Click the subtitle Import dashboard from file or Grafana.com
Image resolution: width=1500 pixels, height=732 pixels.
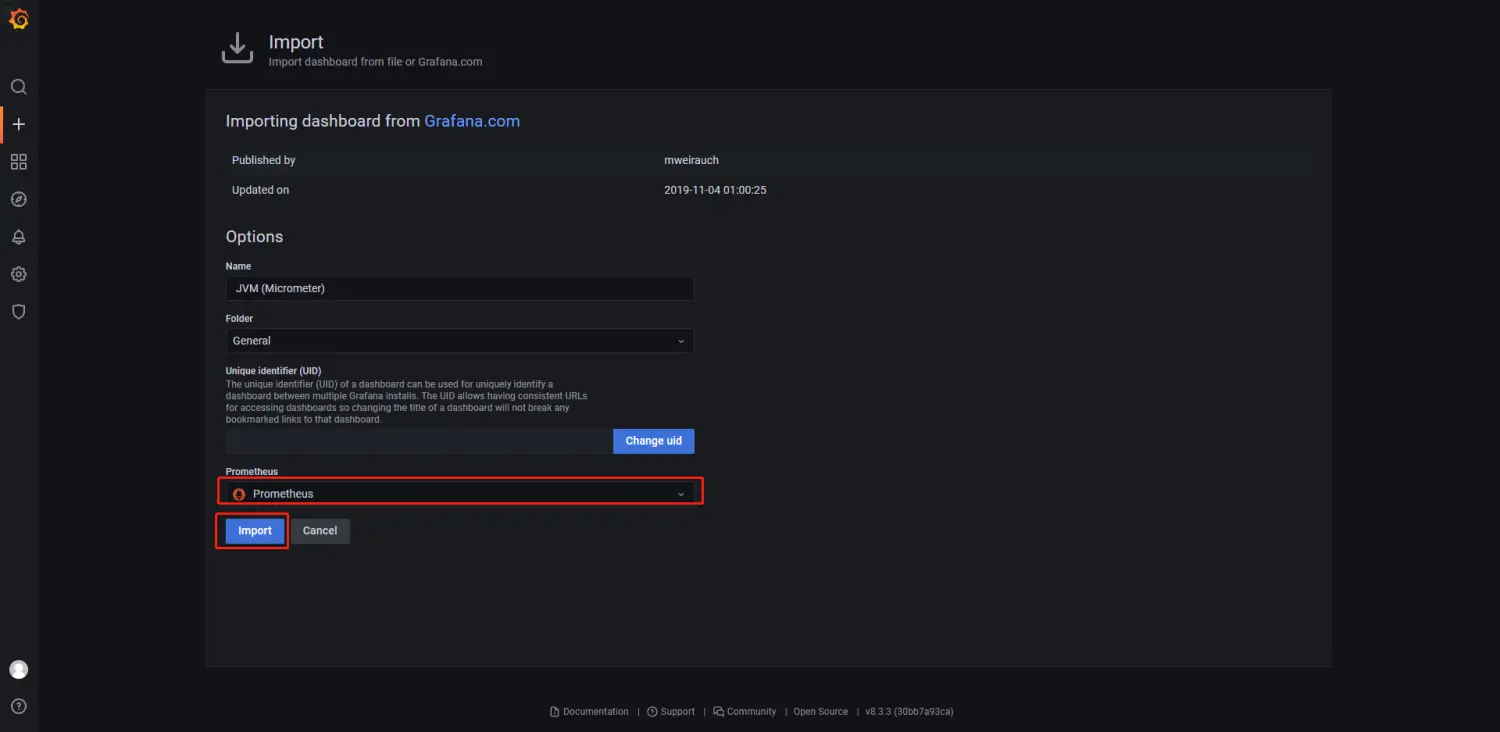[375, 62]
